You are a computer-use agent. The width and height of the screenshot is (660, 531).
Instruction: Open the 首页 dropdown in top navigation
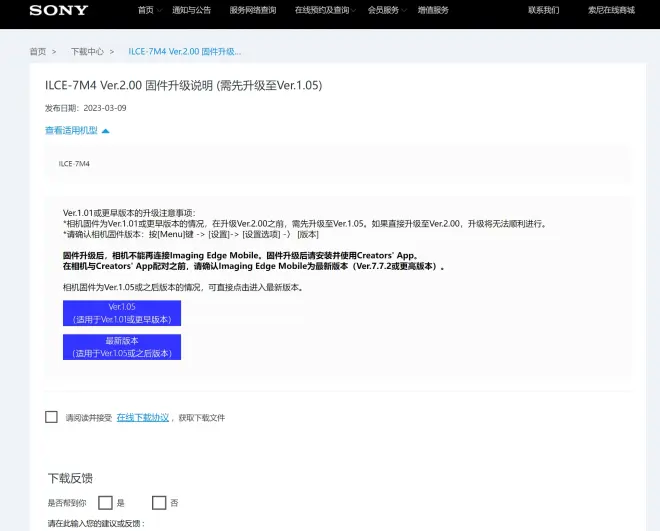[148, 10]
